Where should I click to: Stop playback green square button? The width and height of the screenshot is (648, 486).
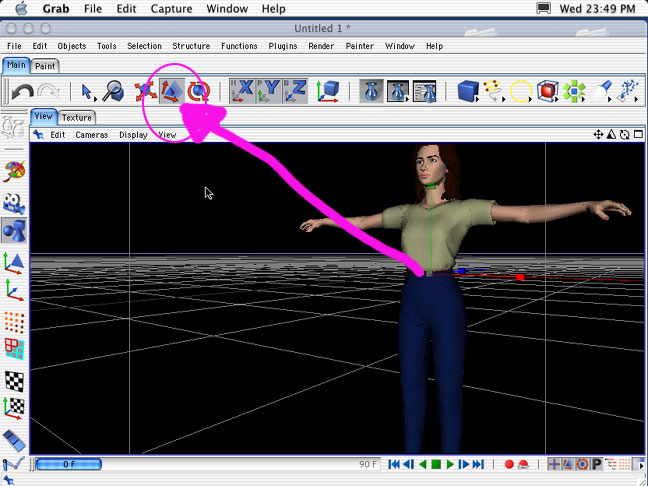(436, 465)
